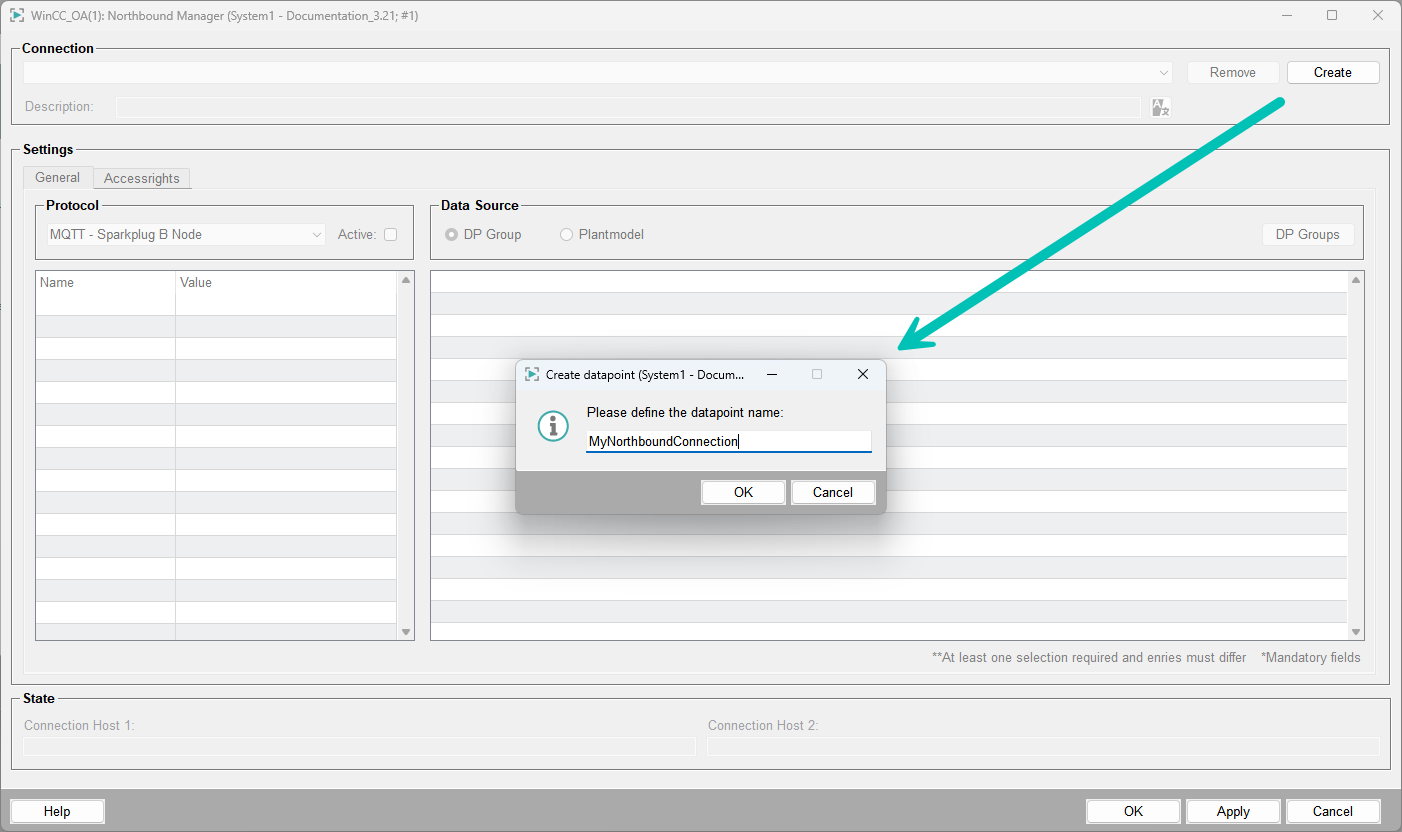Viewport: 1402px width, 832px height.
Task: Expand the MQTT - Sparkplug B Node protocol dropdown
Action: 317,234
